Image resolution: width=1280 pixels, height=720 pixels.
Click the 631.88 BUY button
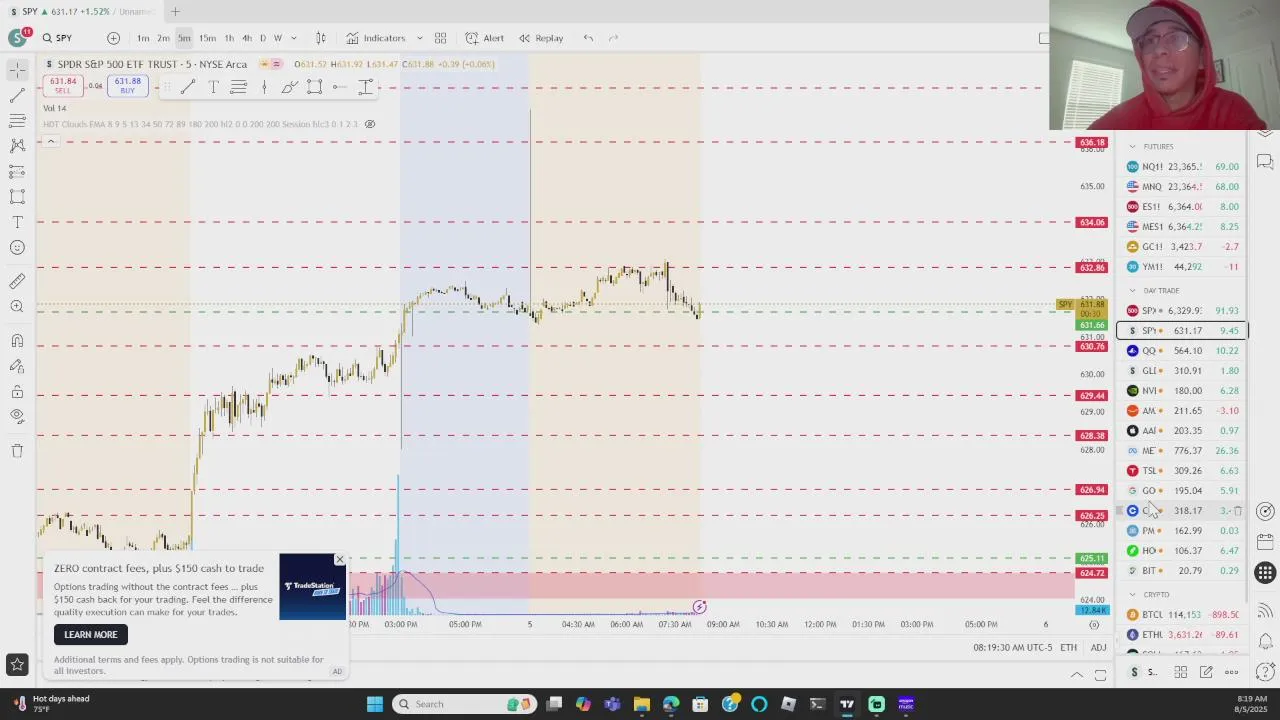(127, 86)
